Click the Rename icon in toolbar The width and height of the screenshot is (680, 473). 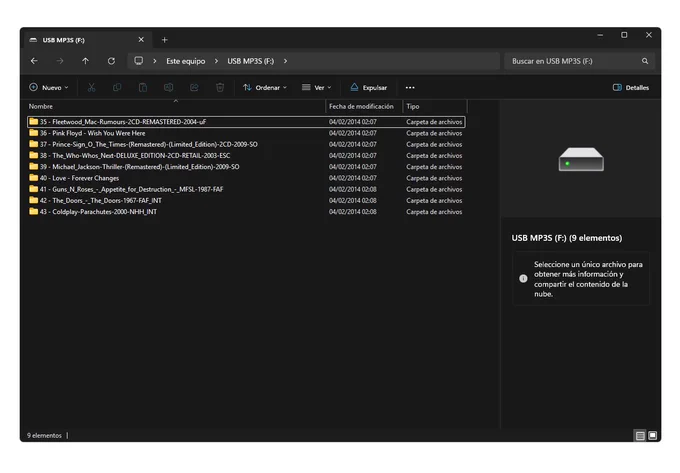pos(169,88)
